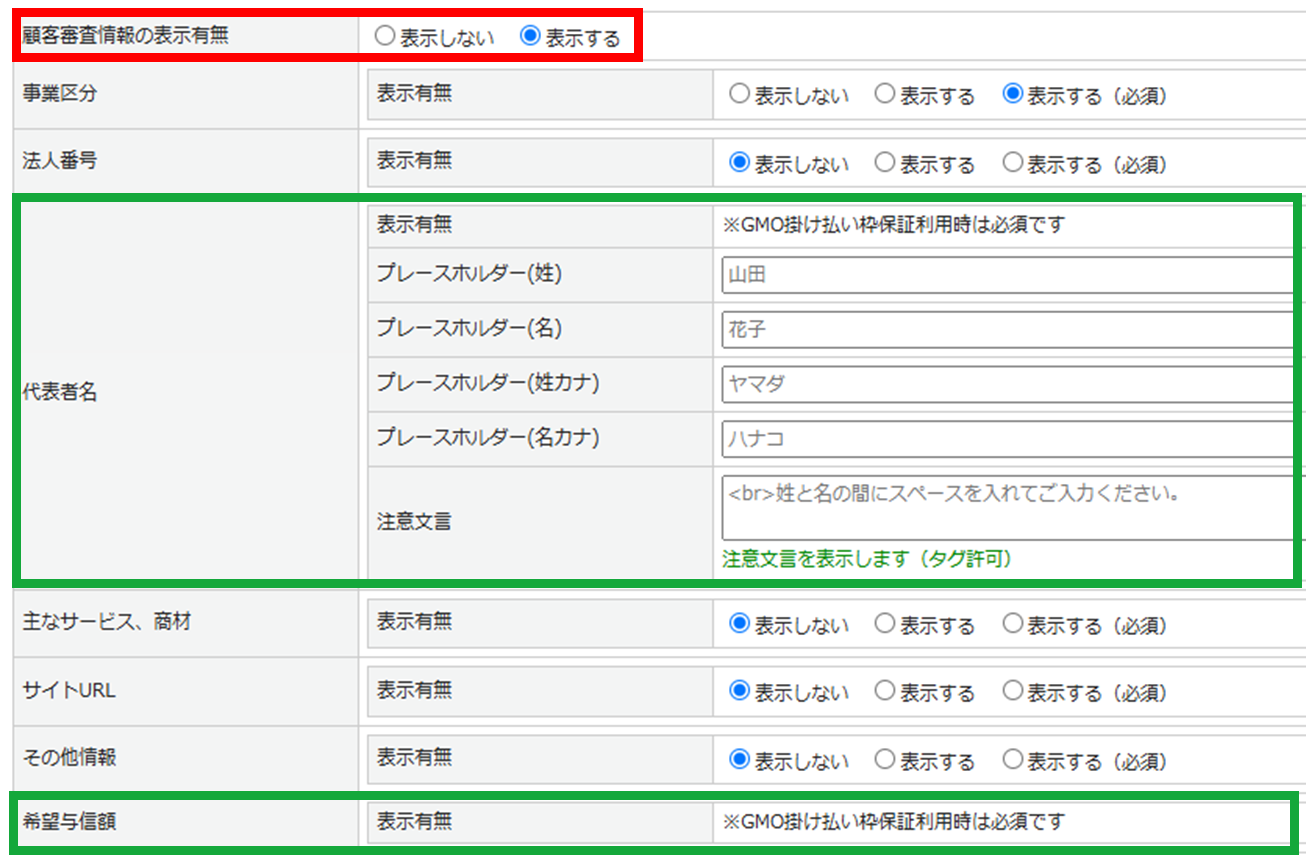Image resolution: width=1306 pixels, height=858 pixels.
Task: Click the ※GMO掛け払い枠保証 note in 代表者名 section
Action: tap(894, 225)
